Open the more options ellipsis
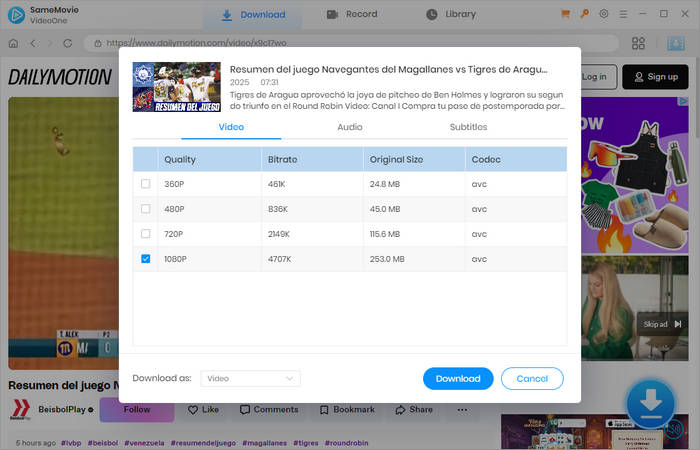The image size is (700, 450). [462, 410]
